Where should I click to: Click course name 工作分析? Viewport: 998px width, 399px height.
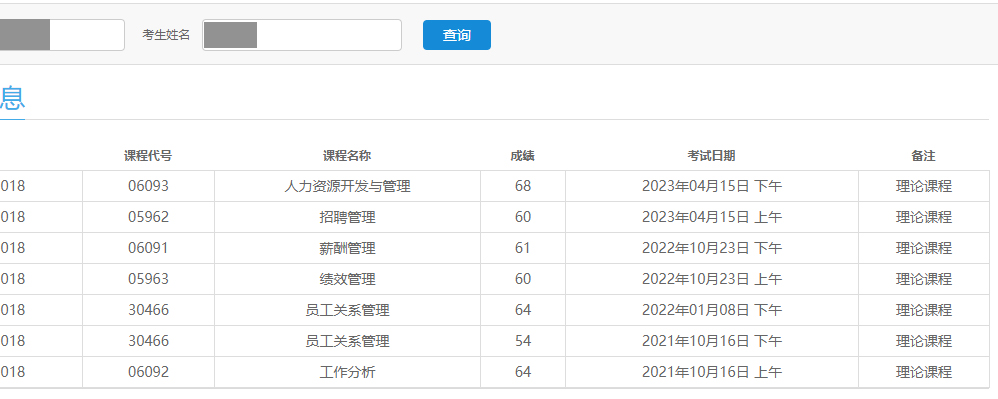[348, 372]
